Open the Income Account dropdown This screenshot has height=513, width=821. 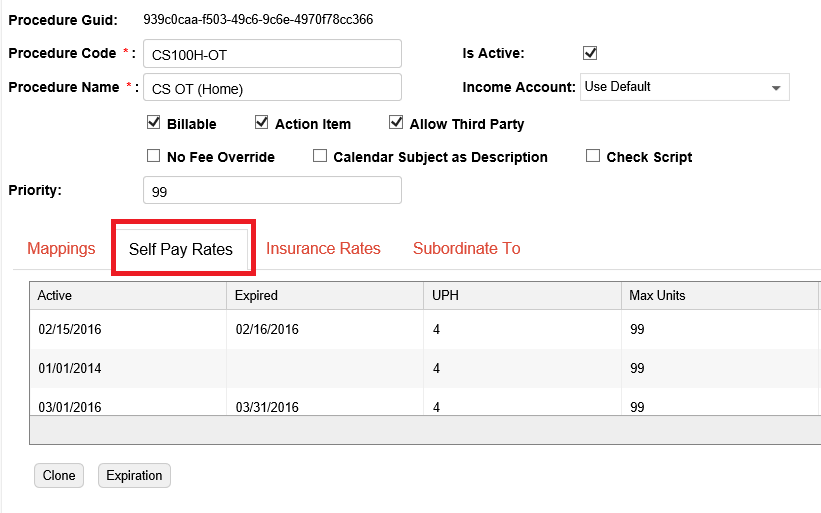[685, 87]
